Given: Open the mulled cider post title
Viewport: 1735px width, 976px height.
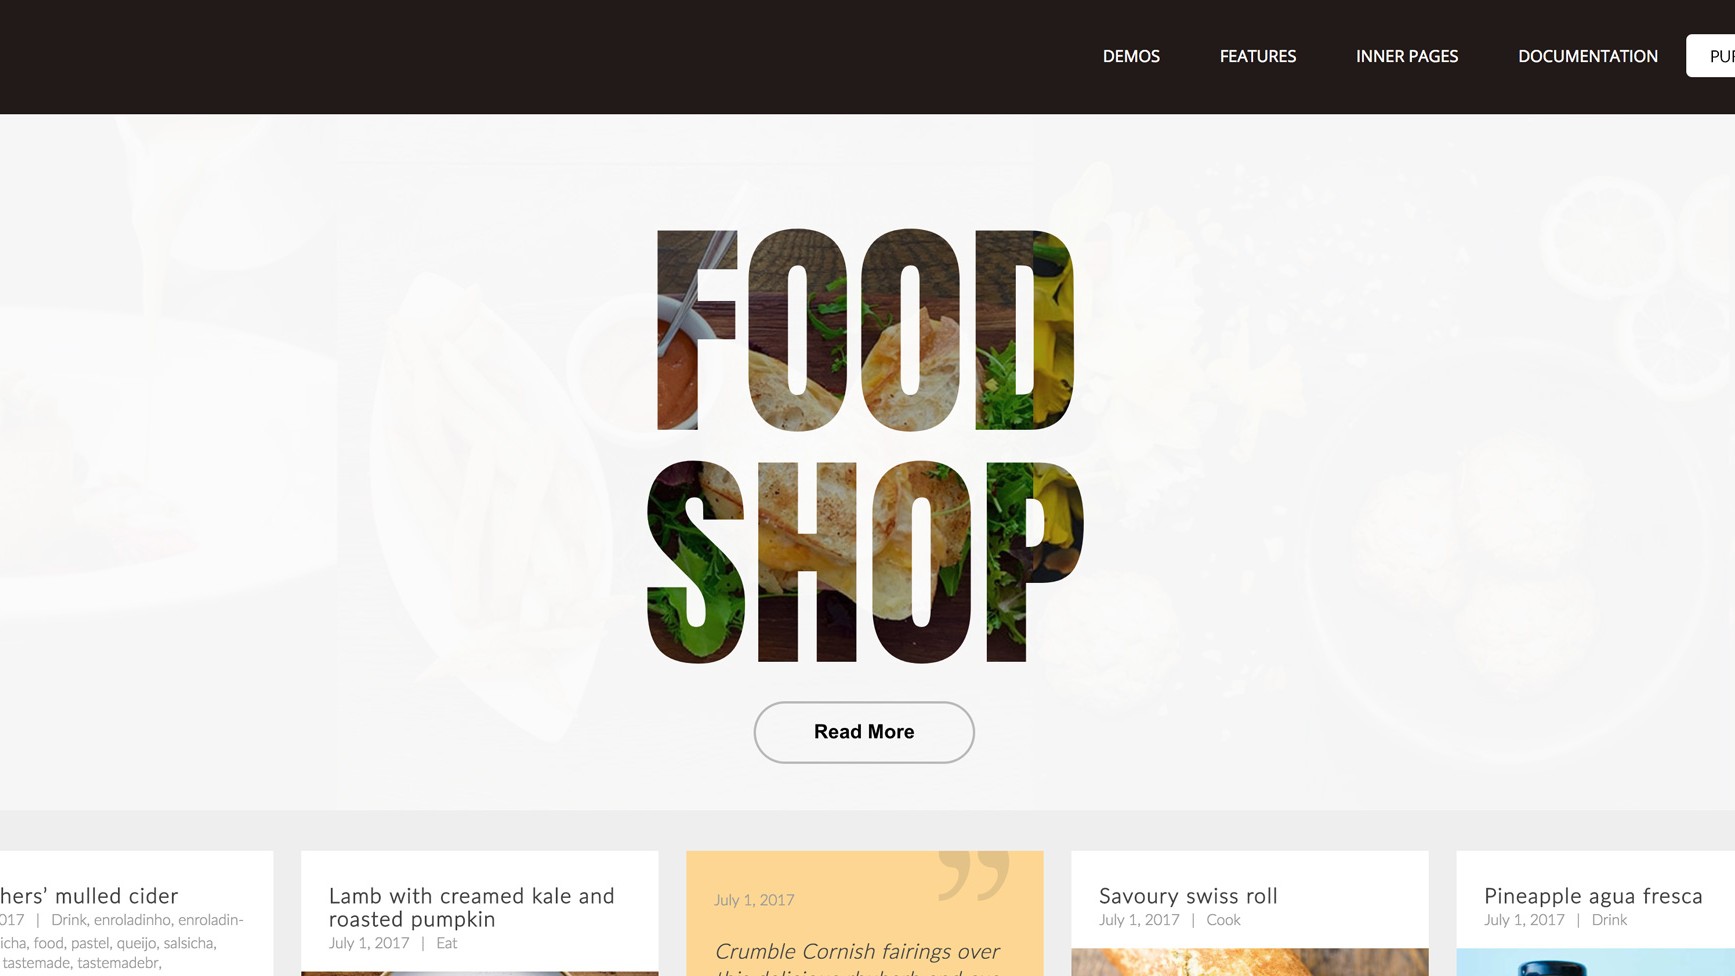Looking at the screenshot, I should [x=89, y=896].
